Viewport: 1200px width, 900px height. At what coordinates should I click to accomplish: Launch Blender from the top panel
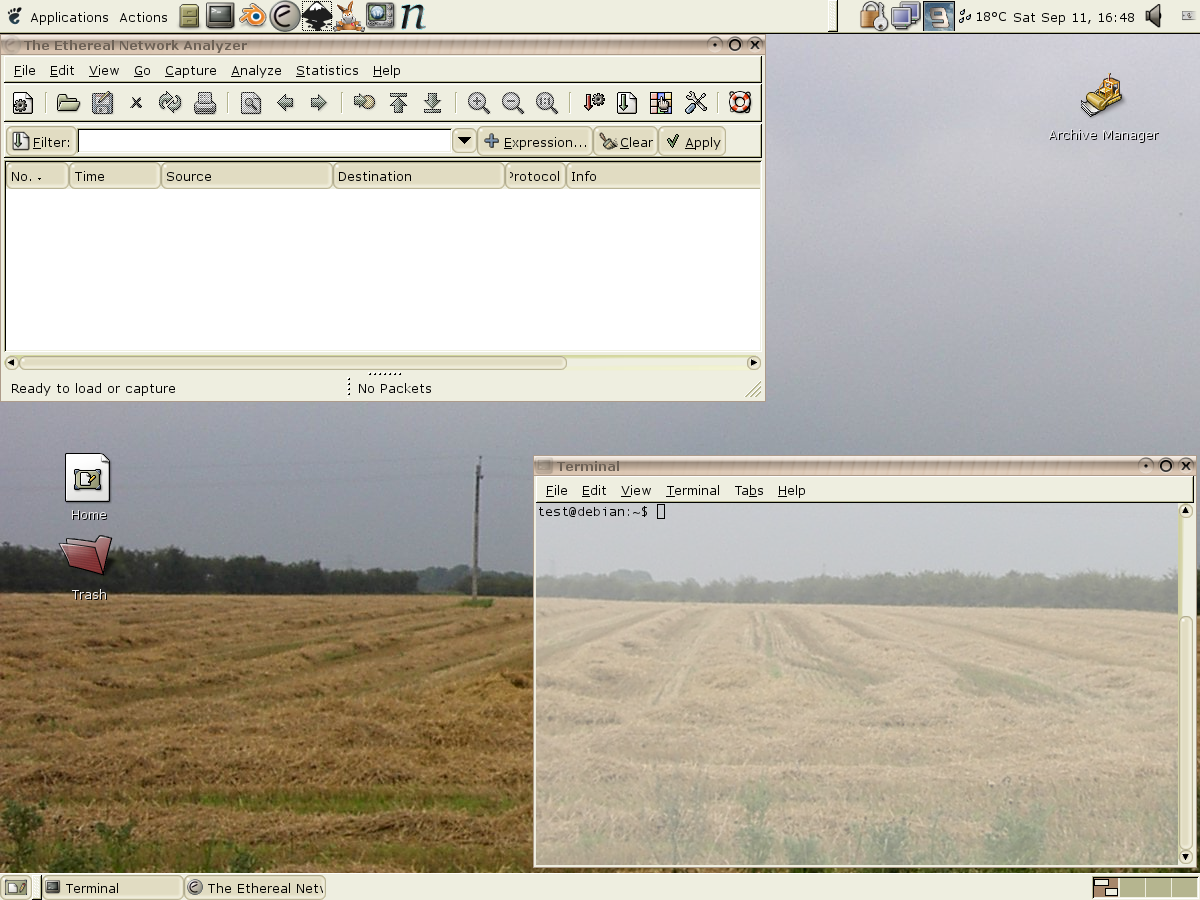[253, 16]
